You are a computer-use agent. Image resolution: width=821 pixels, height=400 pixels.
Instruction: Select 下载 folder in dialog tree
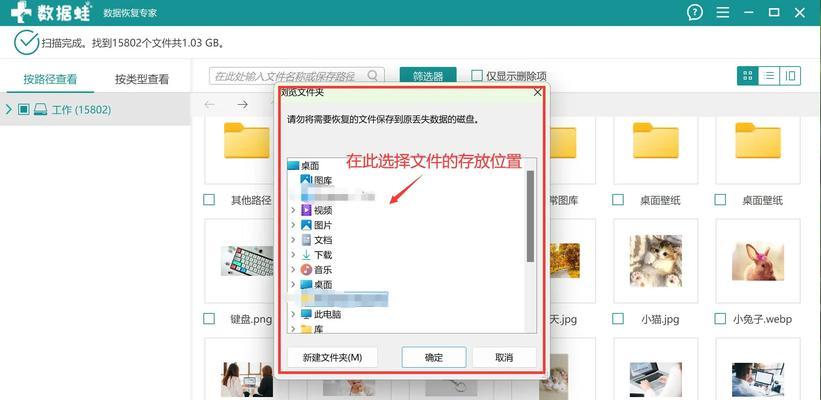316,255
